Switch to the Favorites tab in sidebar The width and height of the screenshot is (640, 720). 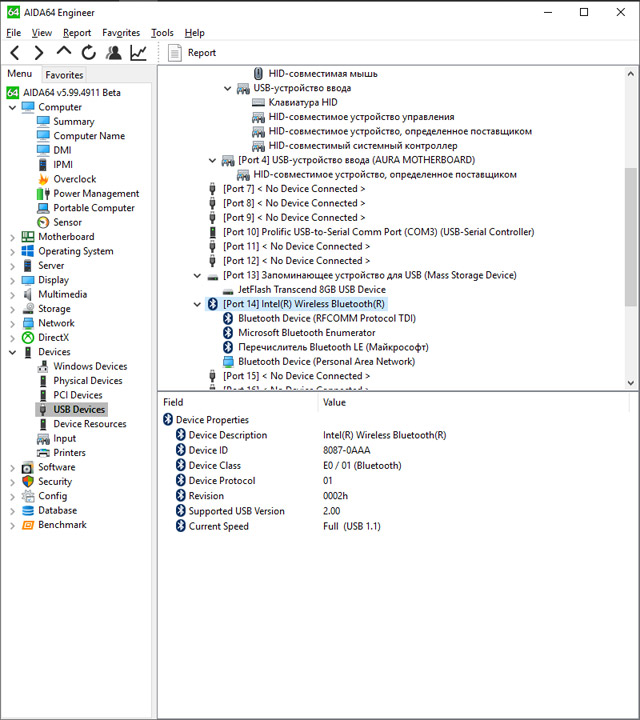[64, 75]
